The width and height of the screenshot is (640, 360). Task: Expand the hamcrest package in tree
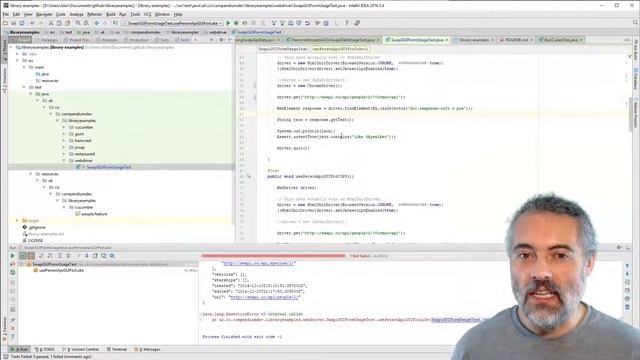click(x=64, y=140)
